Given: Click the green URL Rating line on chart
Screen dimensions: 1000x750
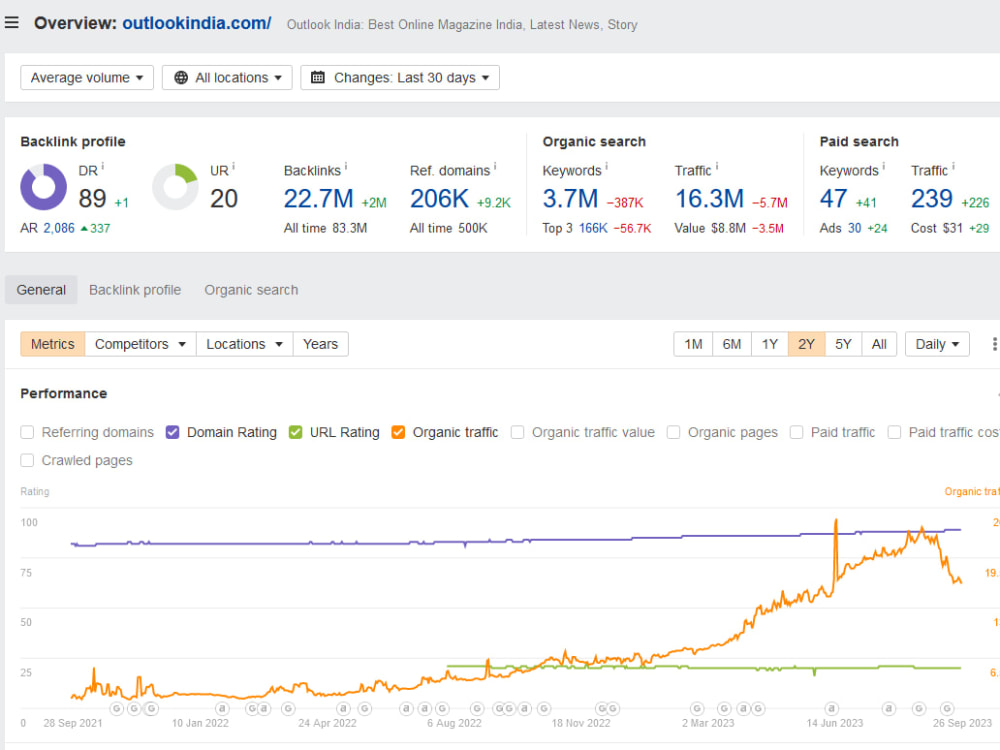Looking at the screenshot, I should [x=702, y=667].
